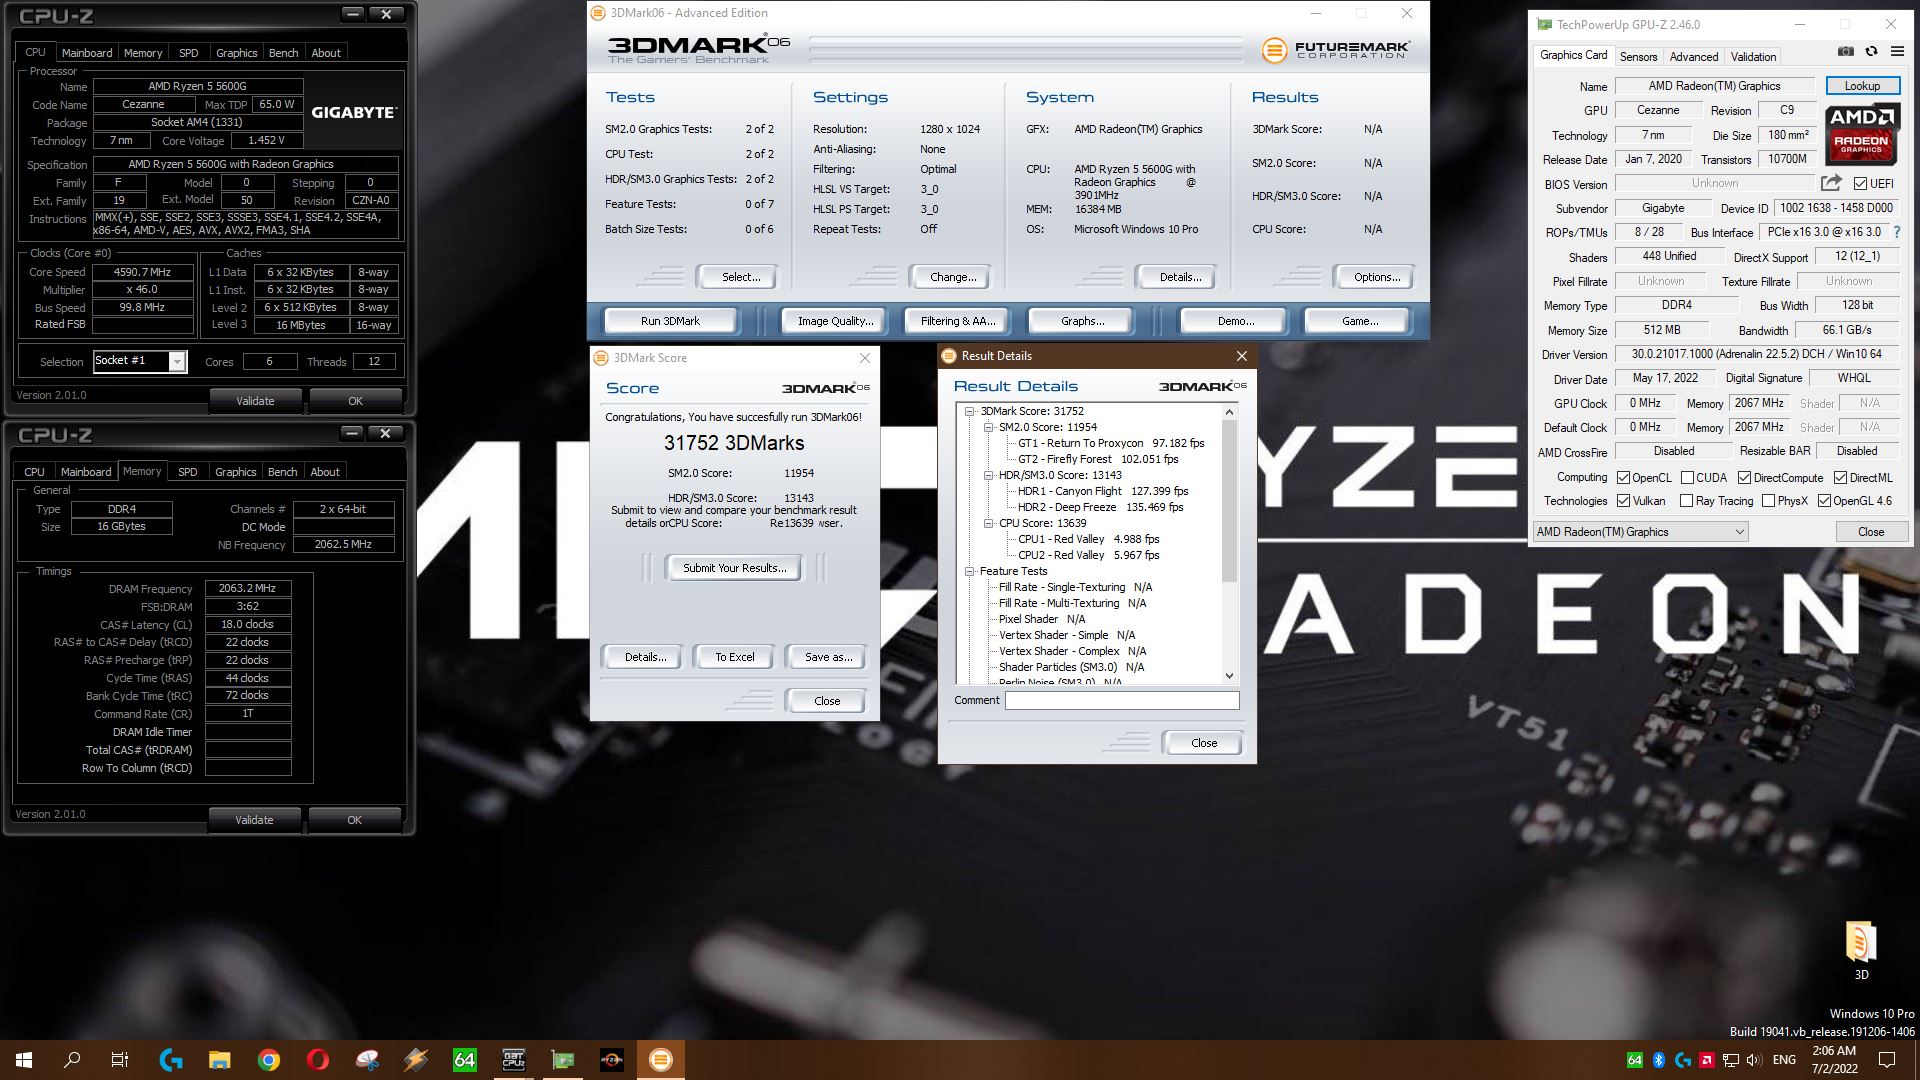Viewport: 1920px width, 1080px height.
Task: Launch Logitech G HUB from taskbar
Action: point(171,1060)
